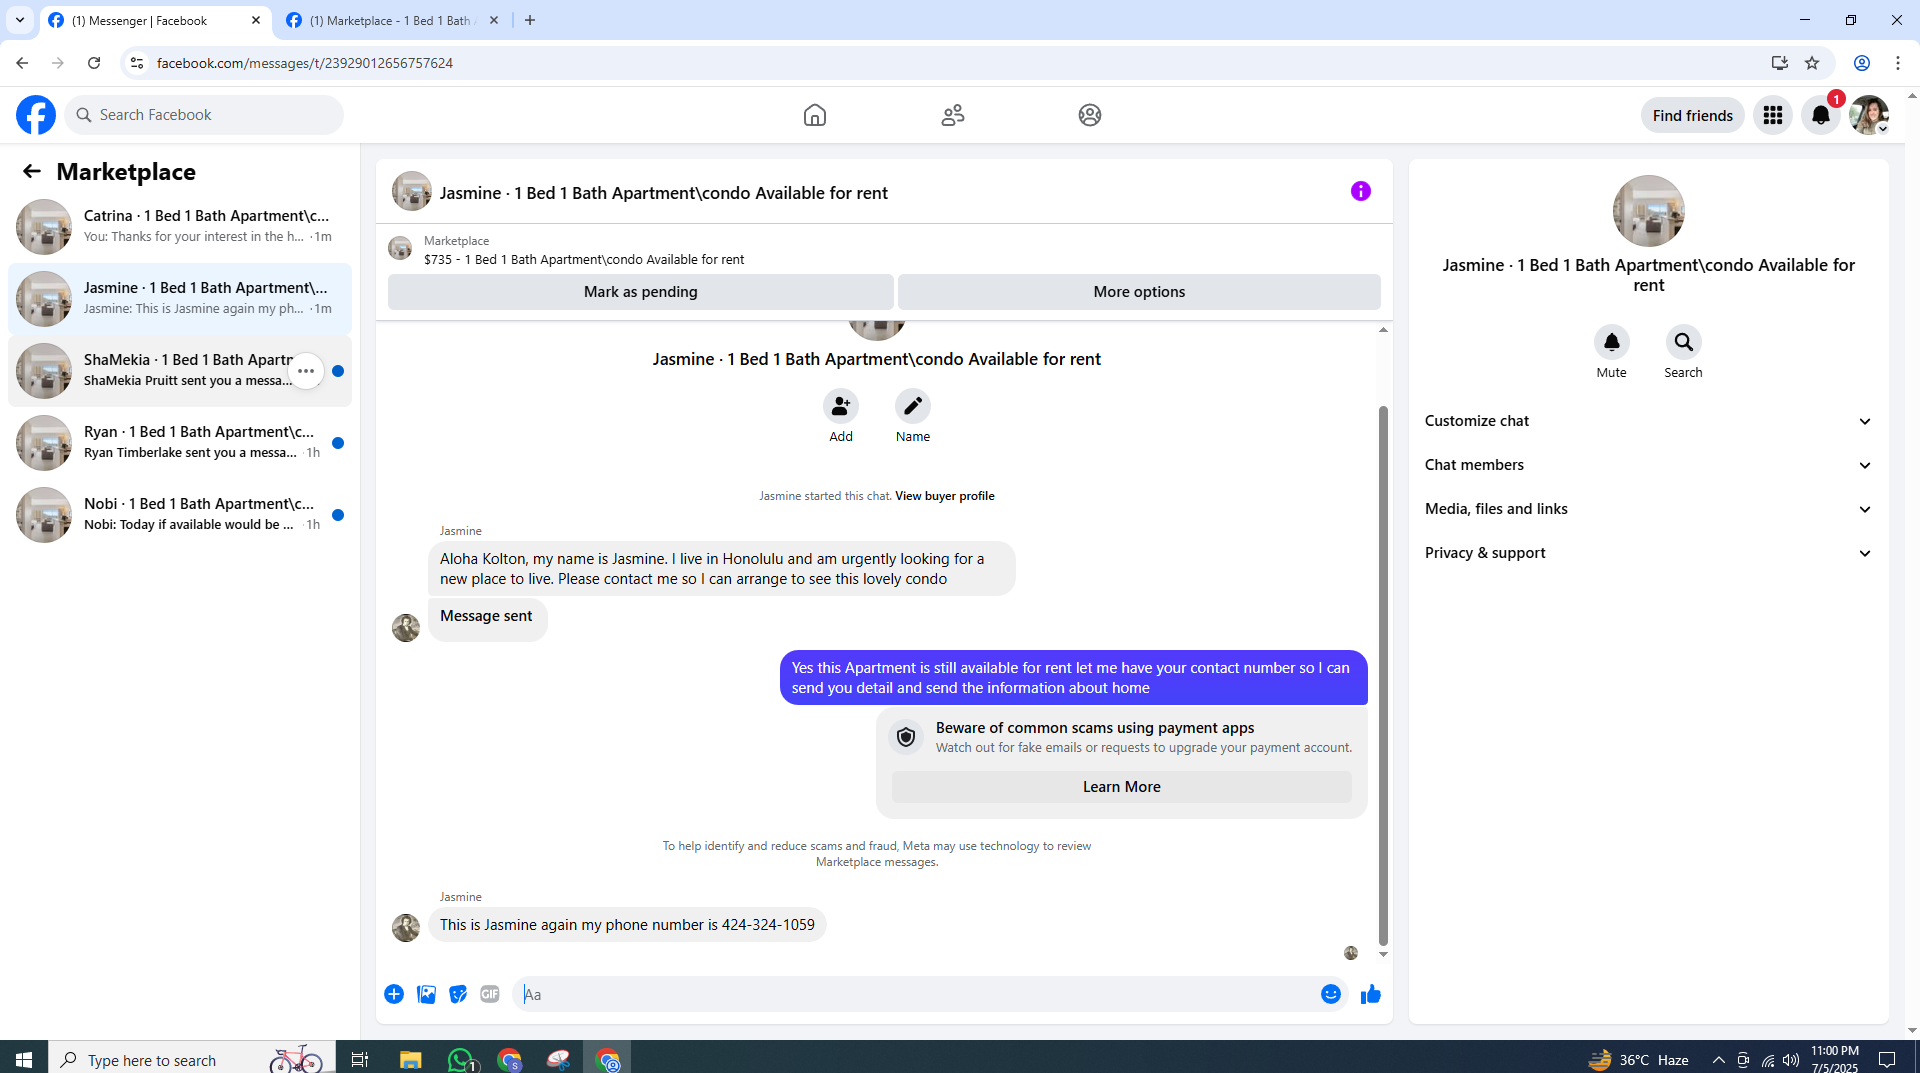Click the chat scrollbar thumb
This screenshot has width=1920, height=1073.
(x=1383, y=675)
